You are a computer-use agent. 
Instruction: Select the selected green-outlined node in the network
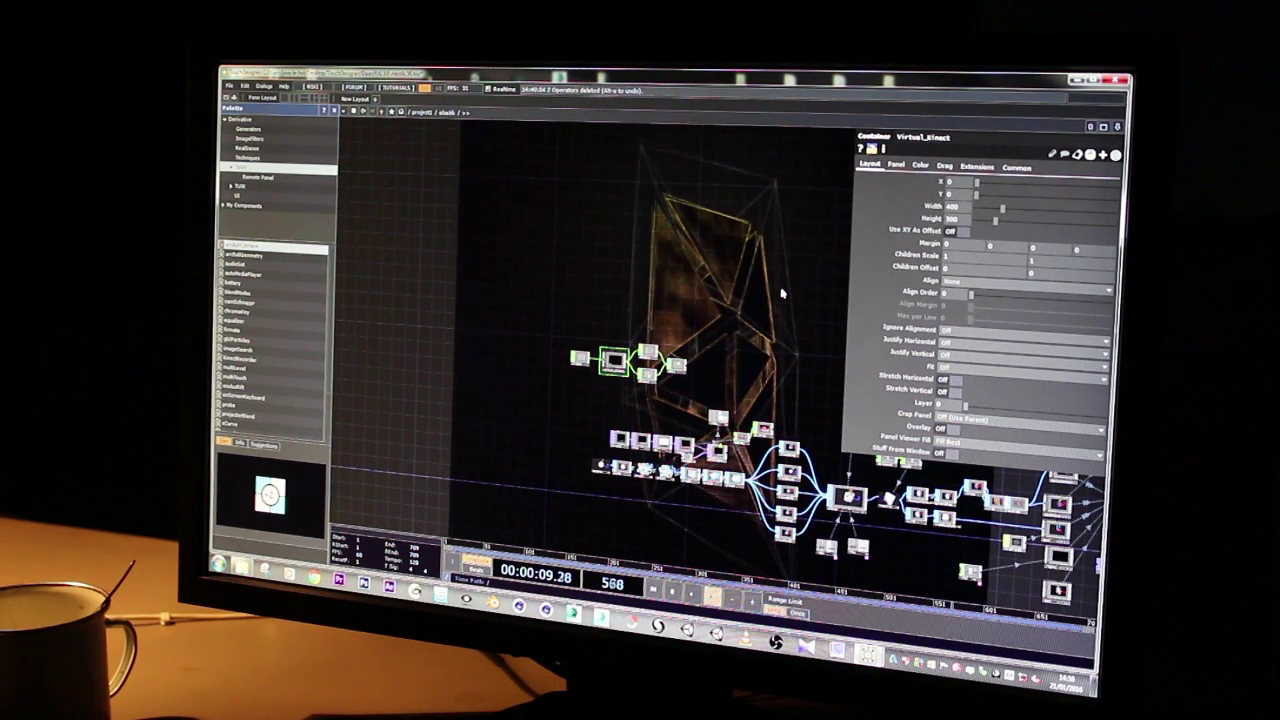614,361
